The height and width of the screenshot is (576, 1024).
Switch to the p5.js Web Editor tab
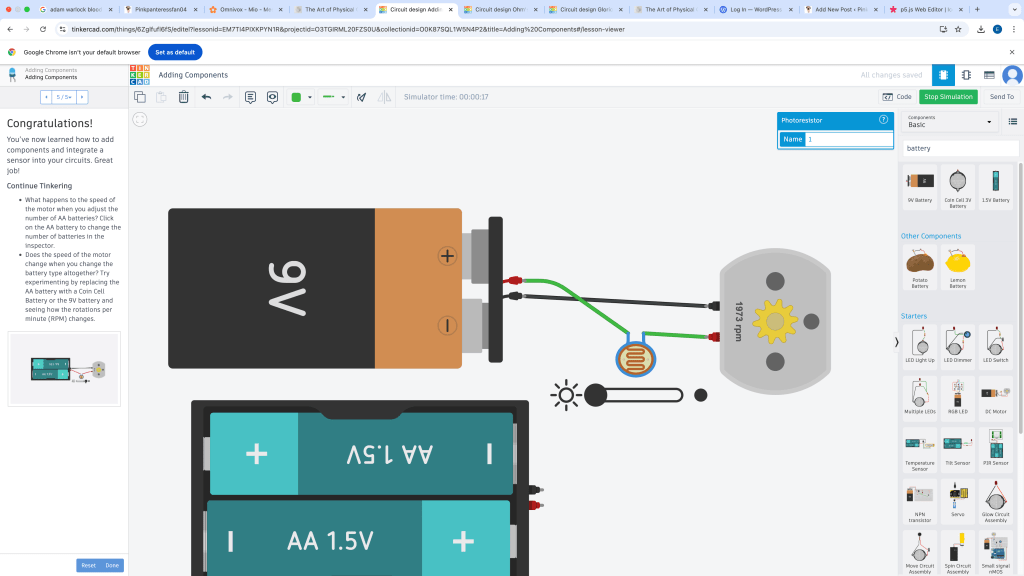click(923, 9)
